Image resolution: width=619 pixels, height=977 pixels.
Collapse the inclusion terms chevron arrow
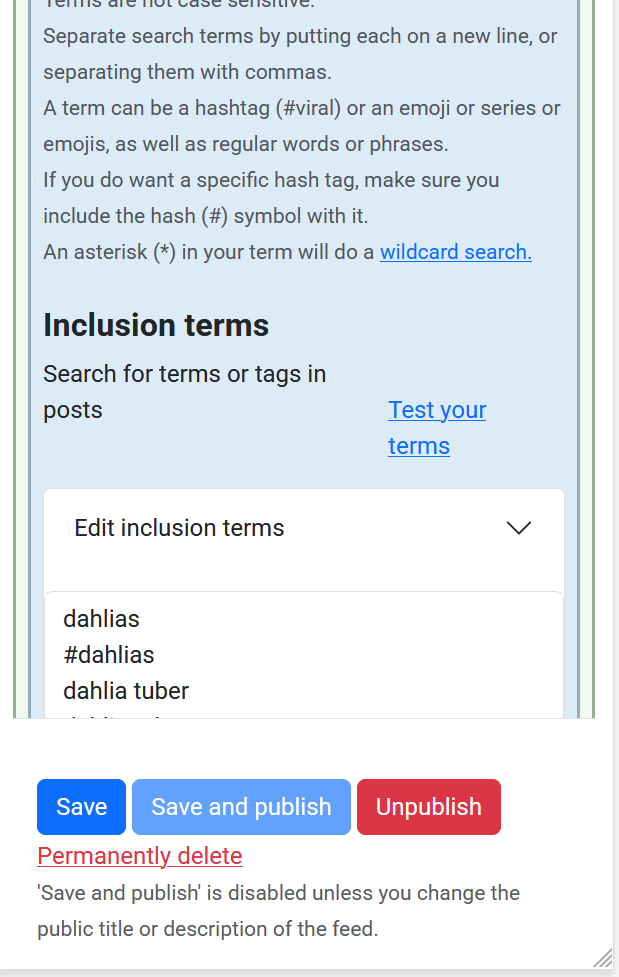tap(518, 528)
